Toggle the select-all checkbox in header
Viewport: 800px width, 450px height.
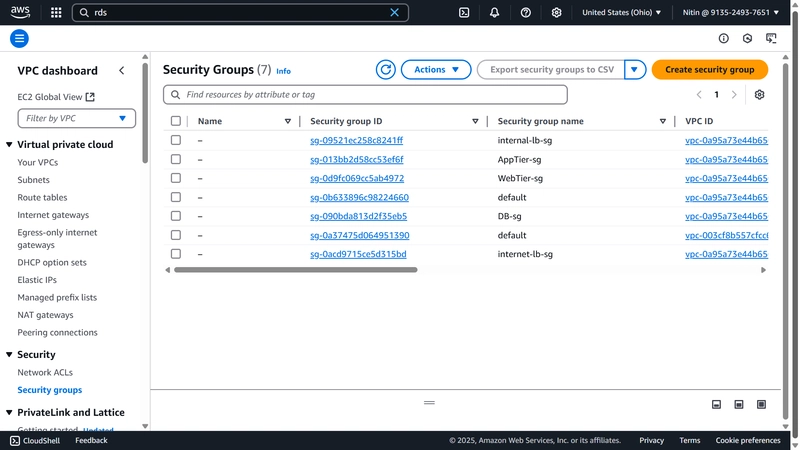tap(176, 121)
